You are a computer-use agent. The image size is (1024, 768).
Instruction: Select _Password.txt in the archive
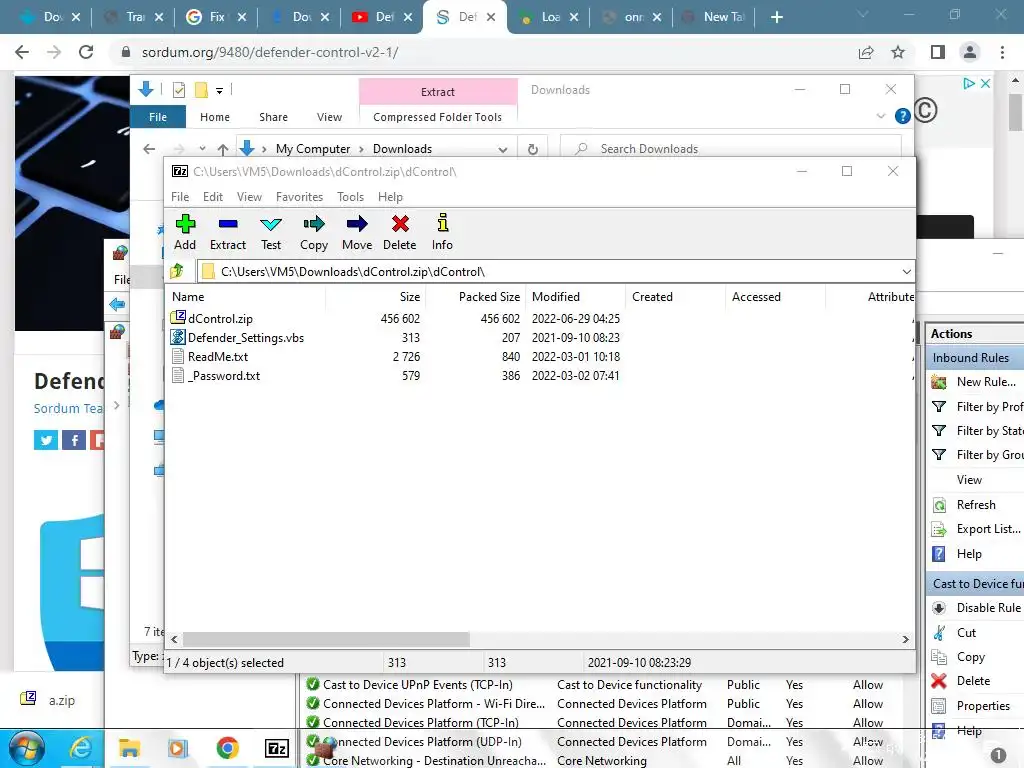[223, 376]
